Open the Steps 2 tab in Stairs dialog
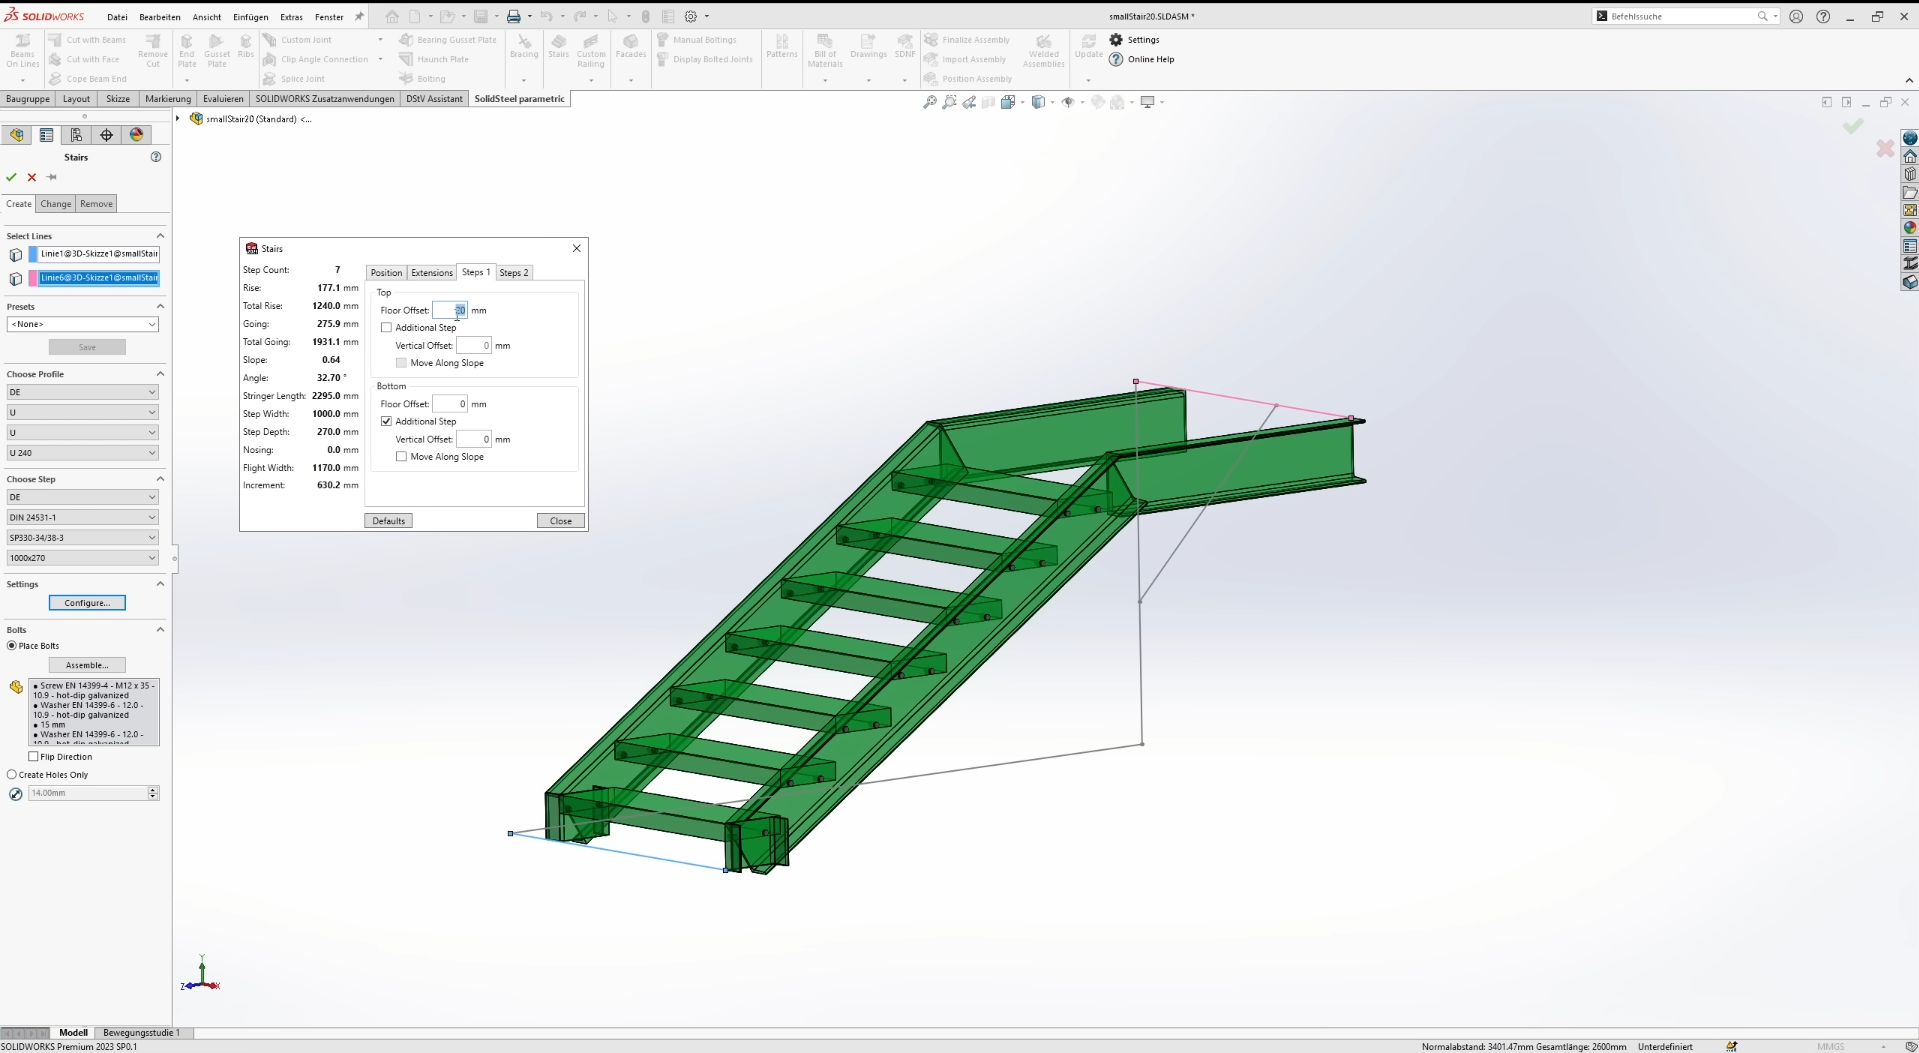1919x1053 pixels. (513, 273)
